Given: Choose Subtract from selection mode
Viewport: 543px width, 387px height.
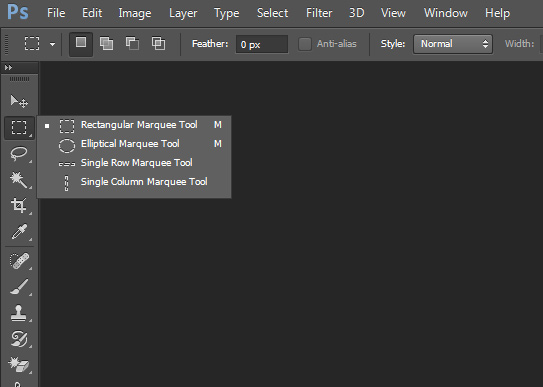Looking at the screenshot, I should [x=132, y=44].
